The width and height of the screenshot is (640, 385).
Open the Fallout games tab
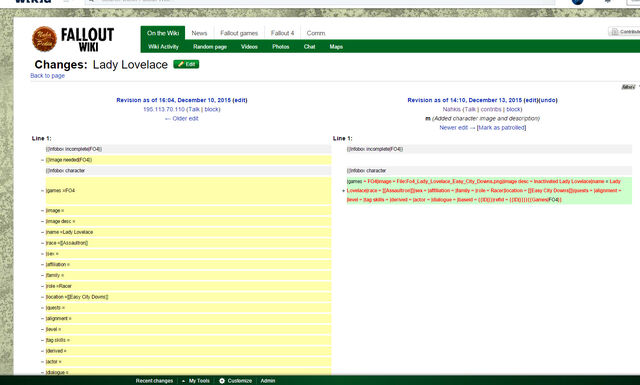[239, 33]
